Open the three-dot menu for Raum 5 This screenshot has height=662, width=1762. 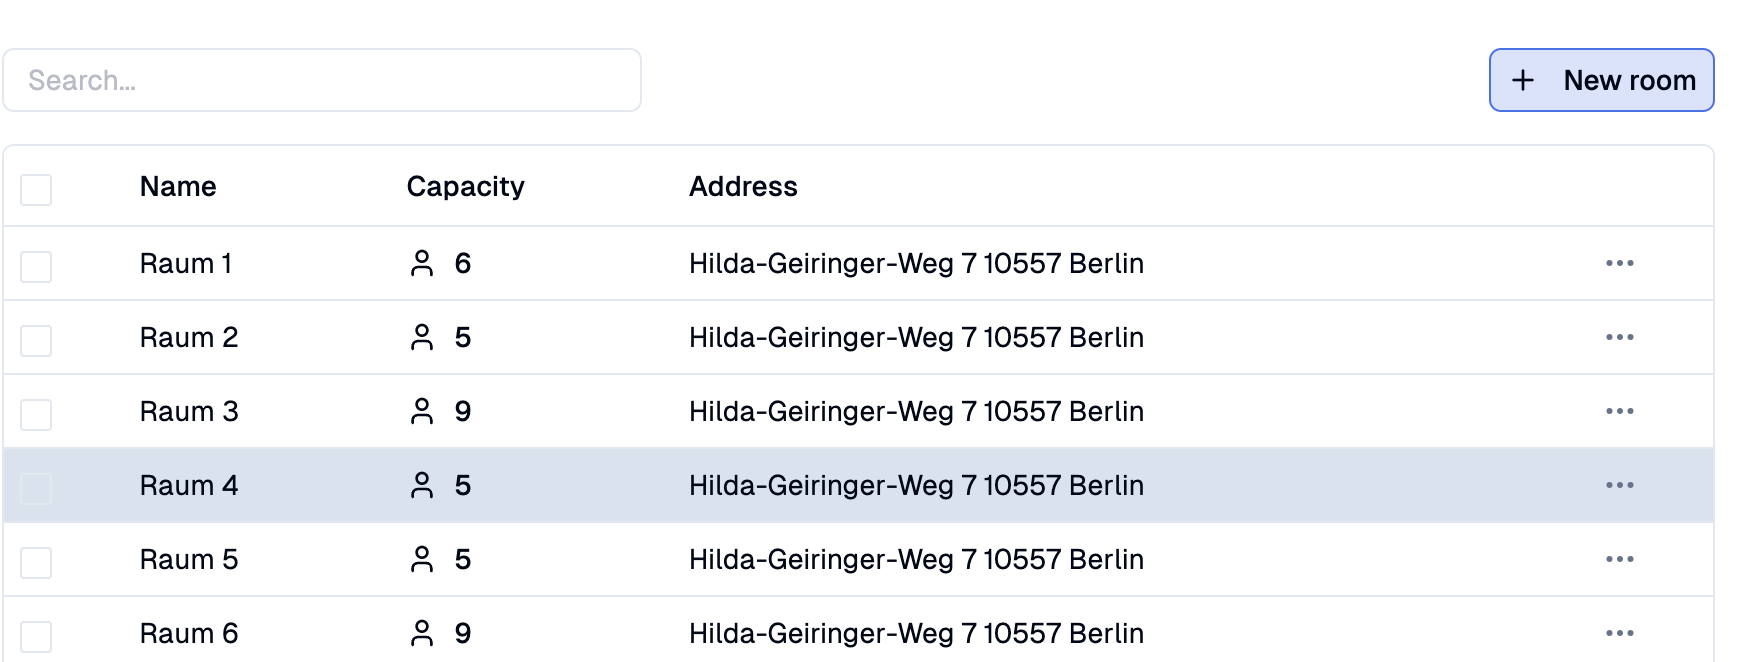pos(1619,559)
